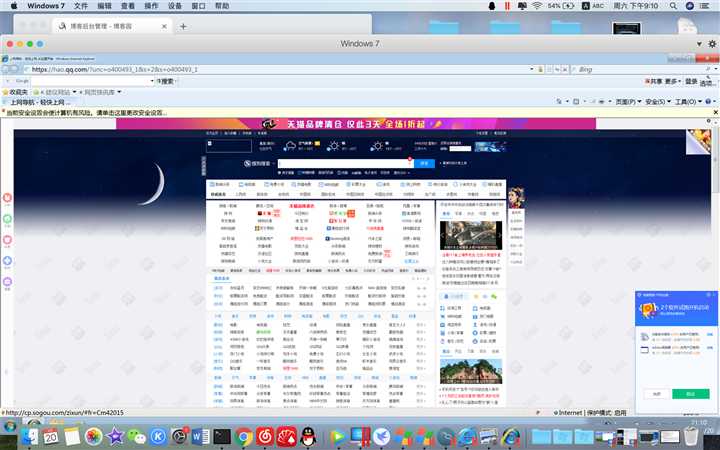The image size is (720, 450).
Task: Open the Trash in the Dock
Action: coord(692,436)
